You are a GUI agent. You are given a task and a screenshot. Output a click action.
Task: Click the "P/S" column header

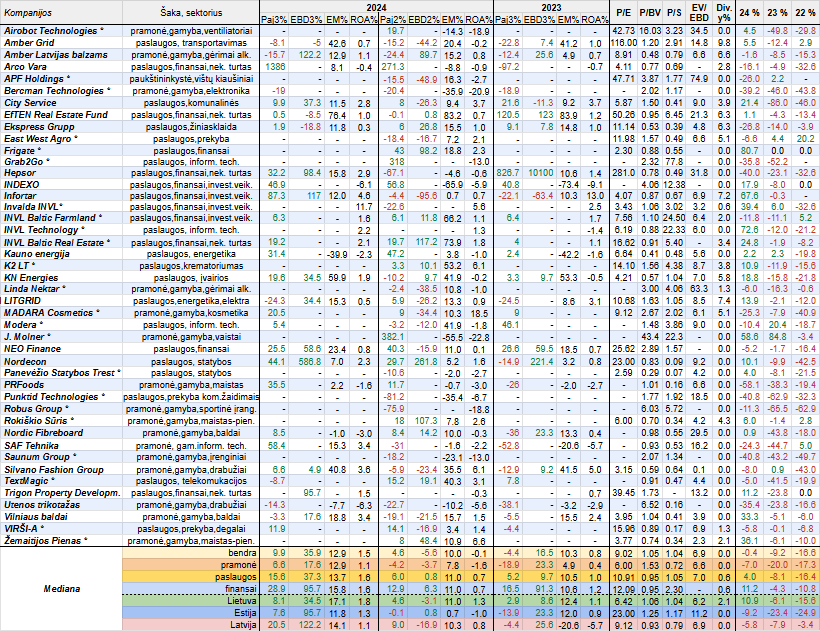tap(675, 13)
